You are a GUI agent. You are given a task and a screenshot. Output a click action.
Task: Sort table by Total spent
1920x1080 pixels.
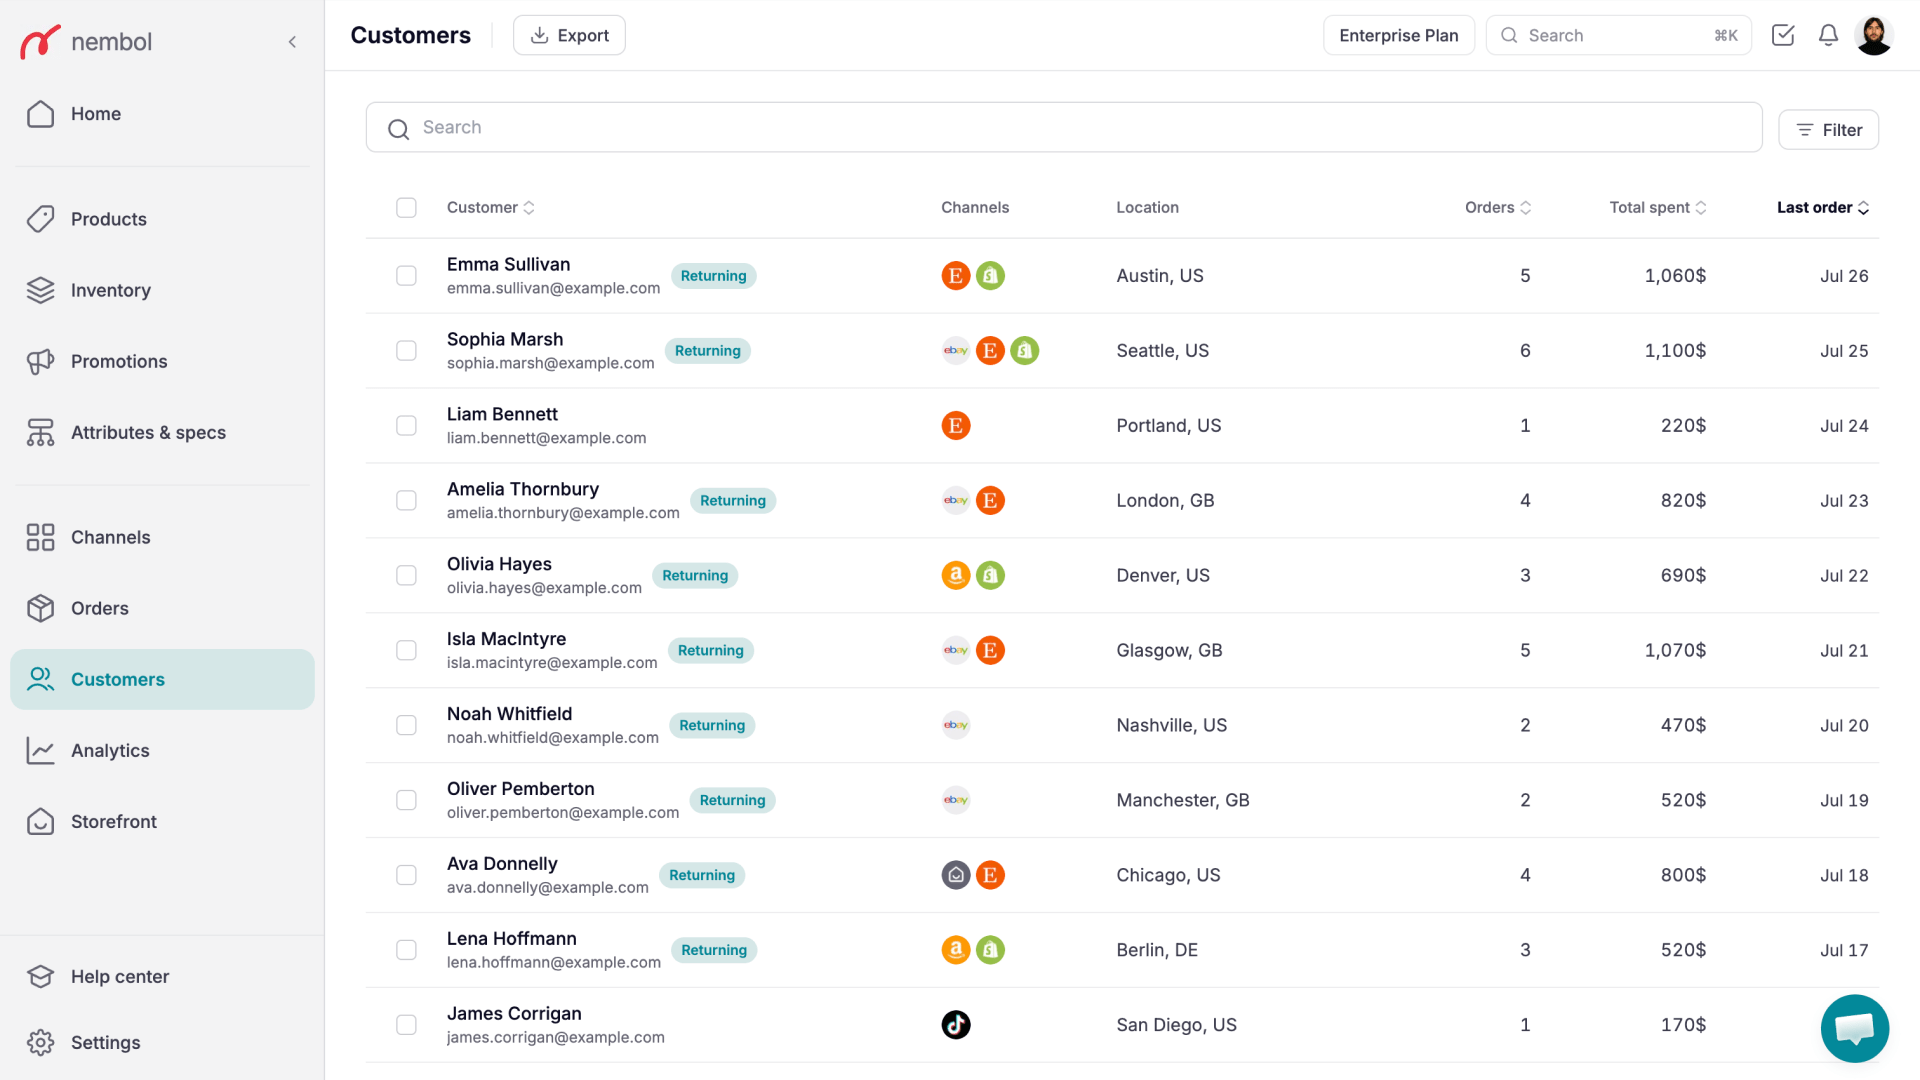pos(1657,208)
